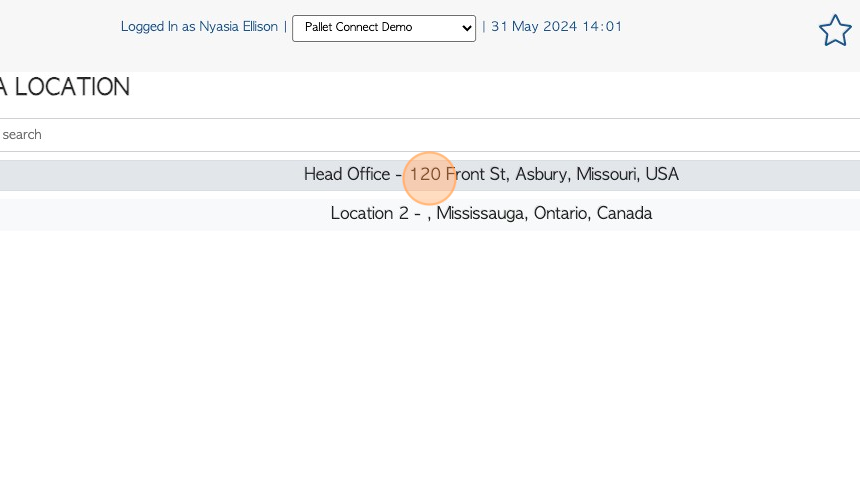
Task: Click the Head Office label
Action: 347,174
